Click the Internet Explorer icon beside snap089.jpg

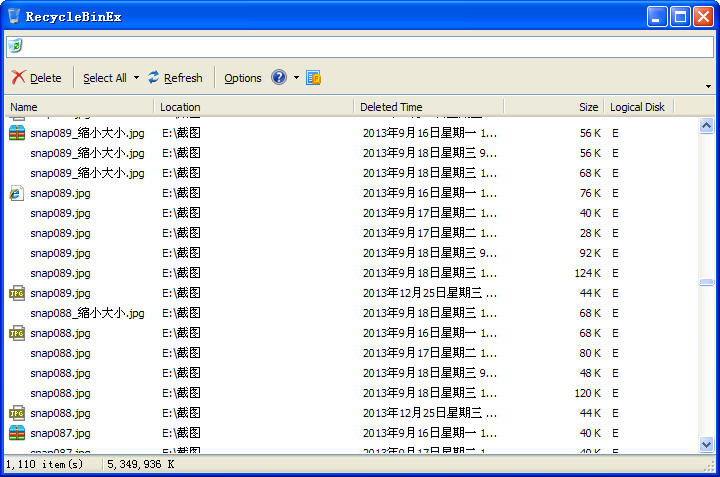[x=17, y=193]
